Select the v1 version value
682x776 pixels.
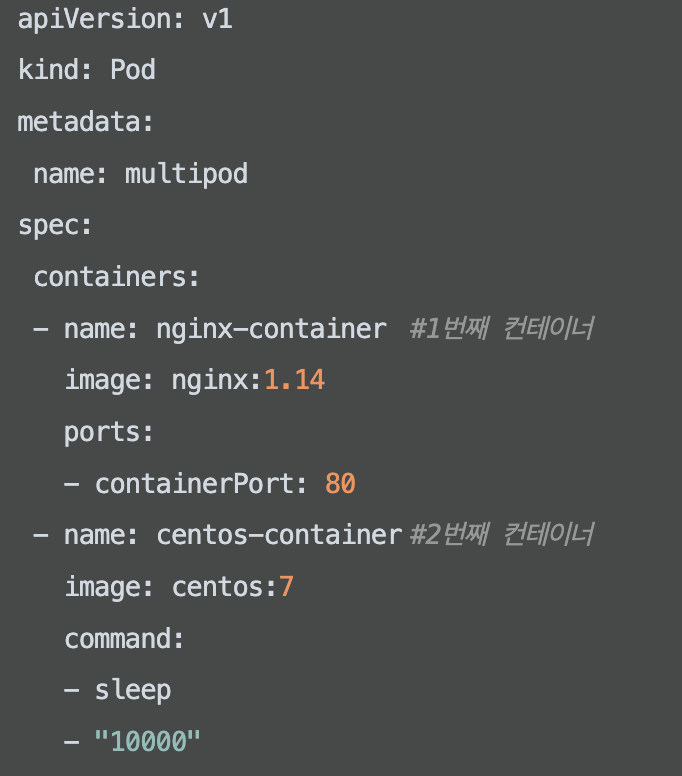[x=217, y=19]
